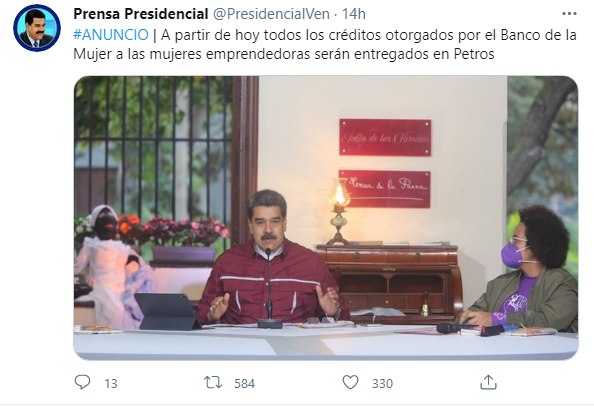Viewport: 594px width, 407px height.
Task: Open the reply speech bubble icon
Action: [x=82, y=382]
